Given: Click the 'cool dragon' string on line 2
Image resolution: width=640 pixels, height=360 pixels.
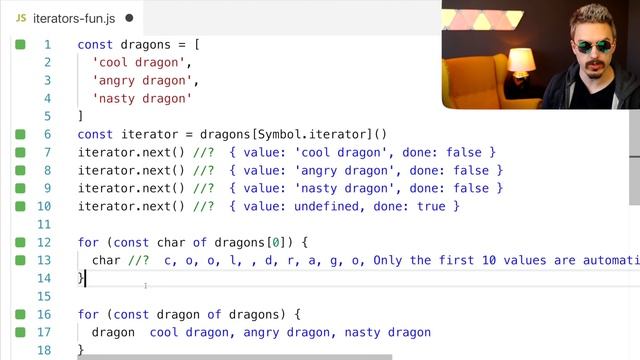Looking at the screenshot, I should click(138, 62).
